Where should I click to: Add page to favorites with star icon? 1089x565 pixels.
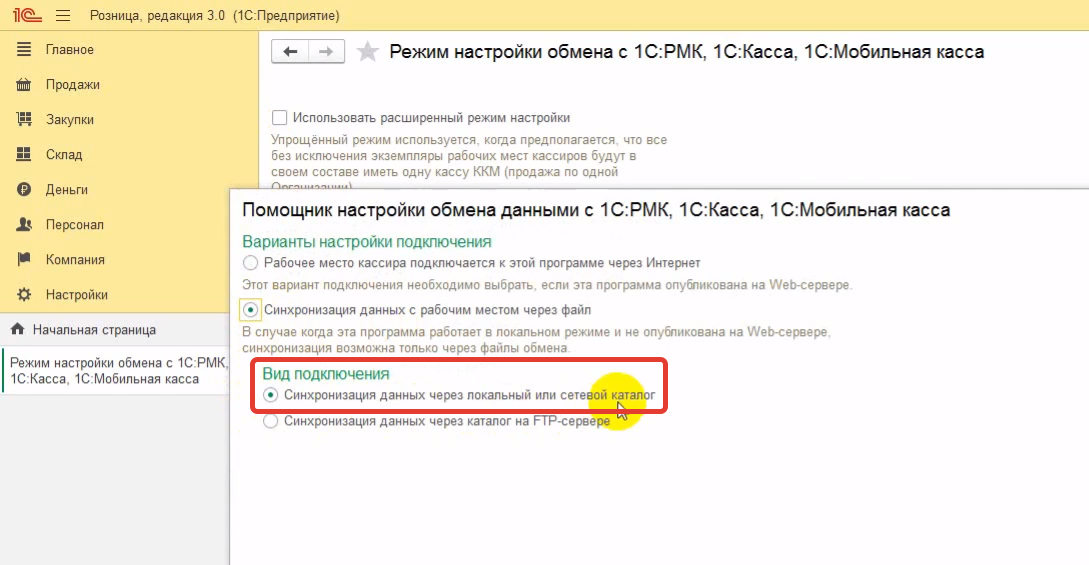click(x=367, y=51)
